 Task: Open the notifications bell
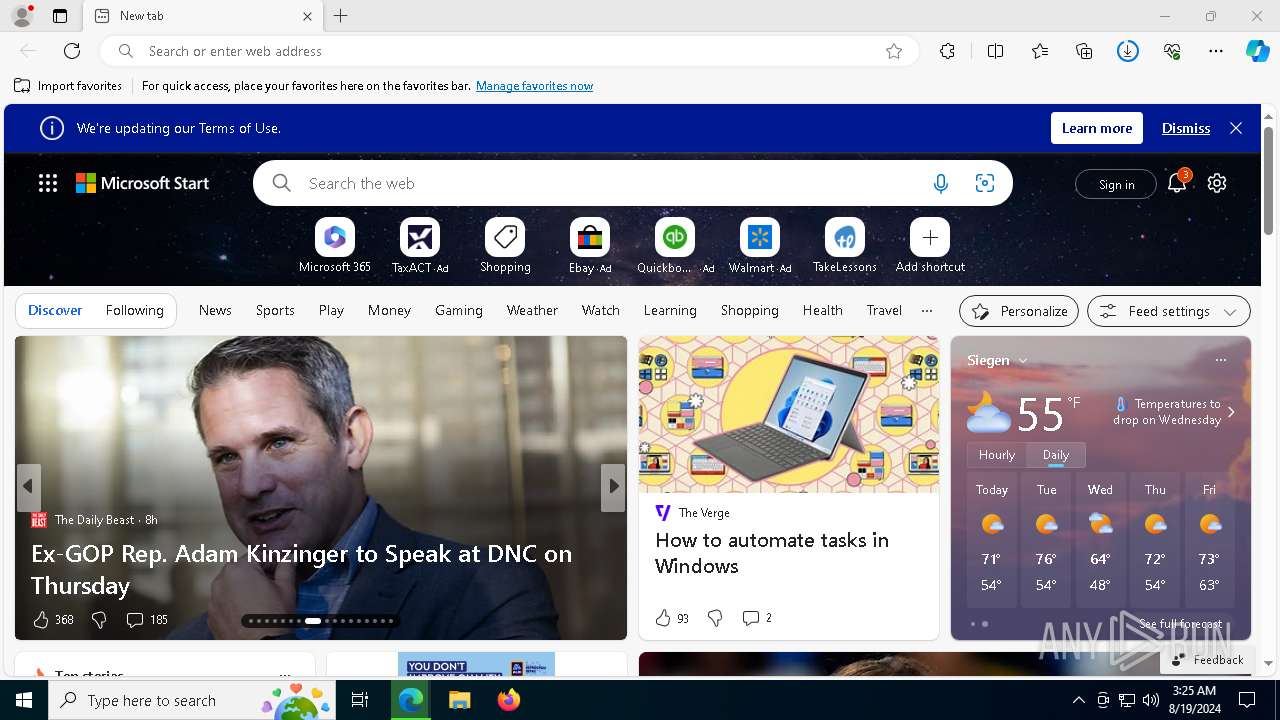point(1177,182)
